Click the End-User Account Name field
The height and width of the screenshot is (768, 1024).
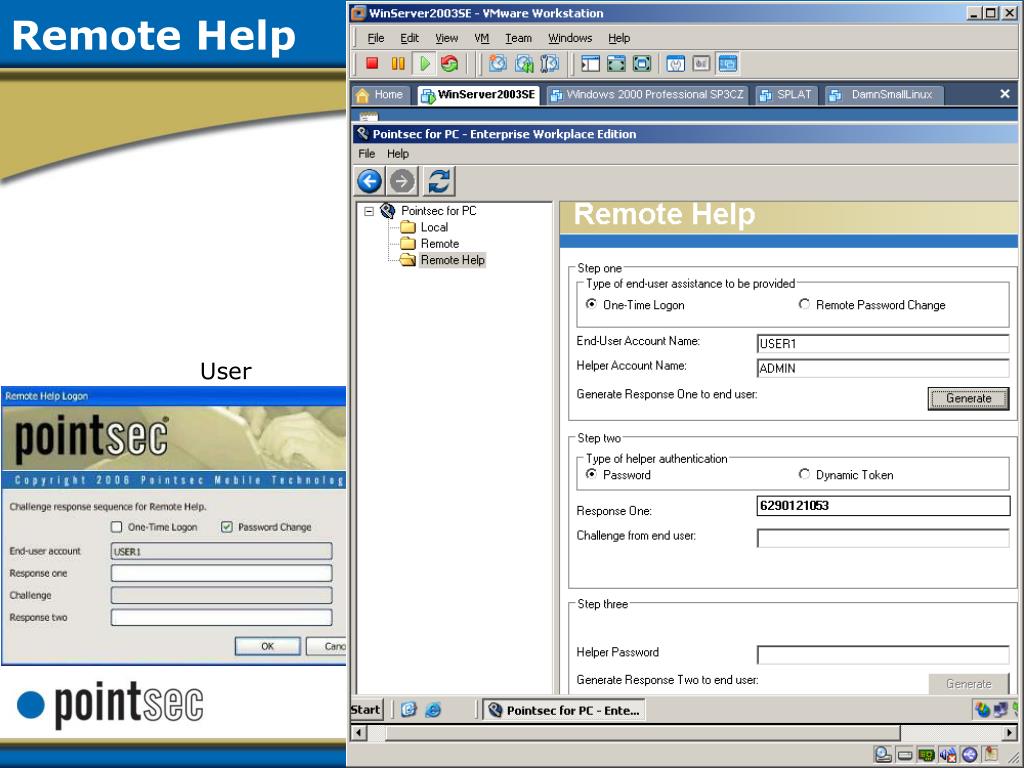pyautogui.click(x=883, y=344)
